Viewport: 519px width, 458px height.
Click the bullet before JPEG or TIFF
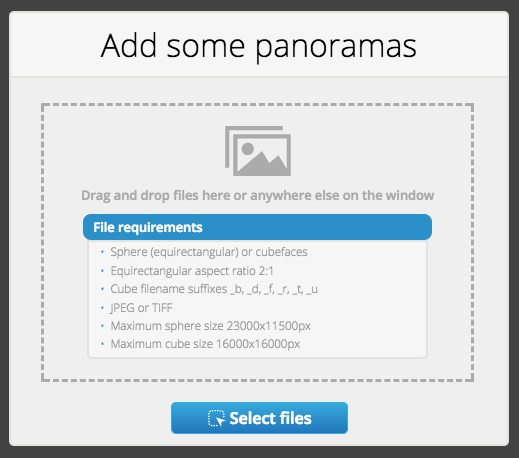pyautogui.click(x=102, y=308)
